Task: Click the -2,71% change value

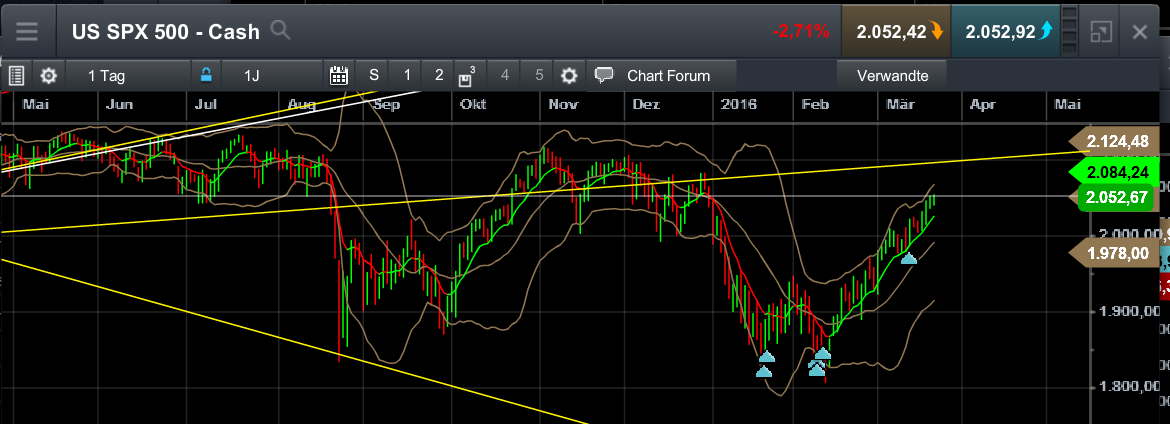Action: [x=801, y=31]
